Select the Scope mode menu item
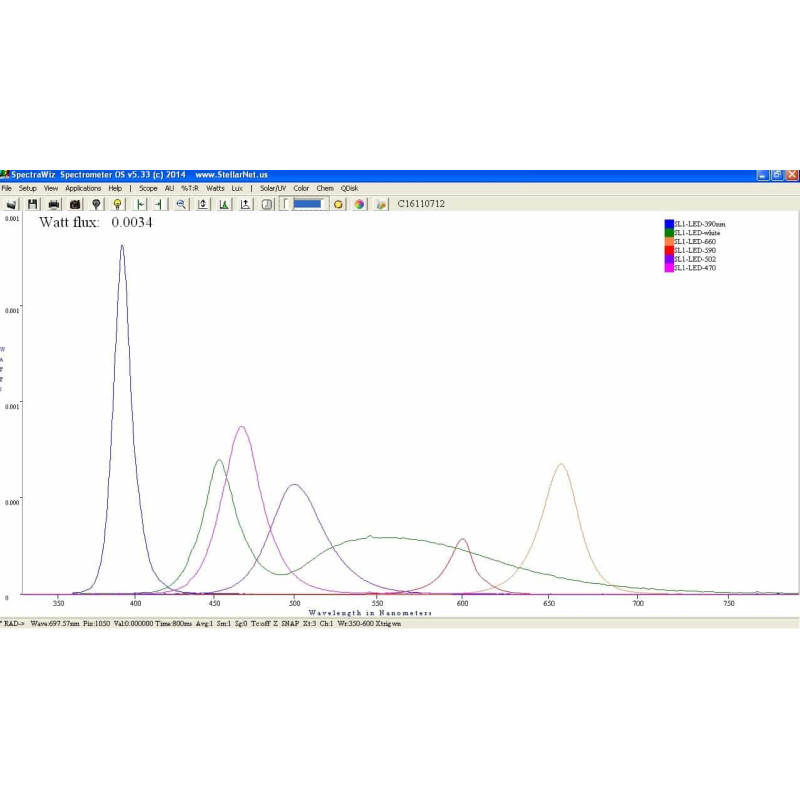 tap(148, 188)
